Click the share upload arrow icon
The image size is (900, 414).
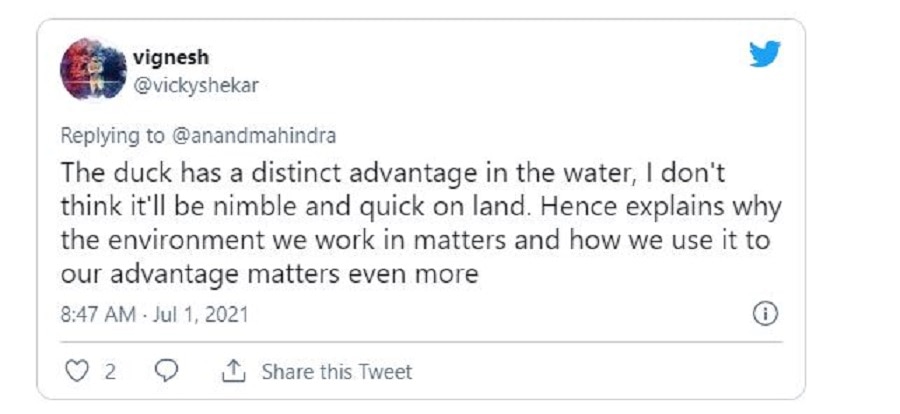pyautogui.click(x=233, y=371)
